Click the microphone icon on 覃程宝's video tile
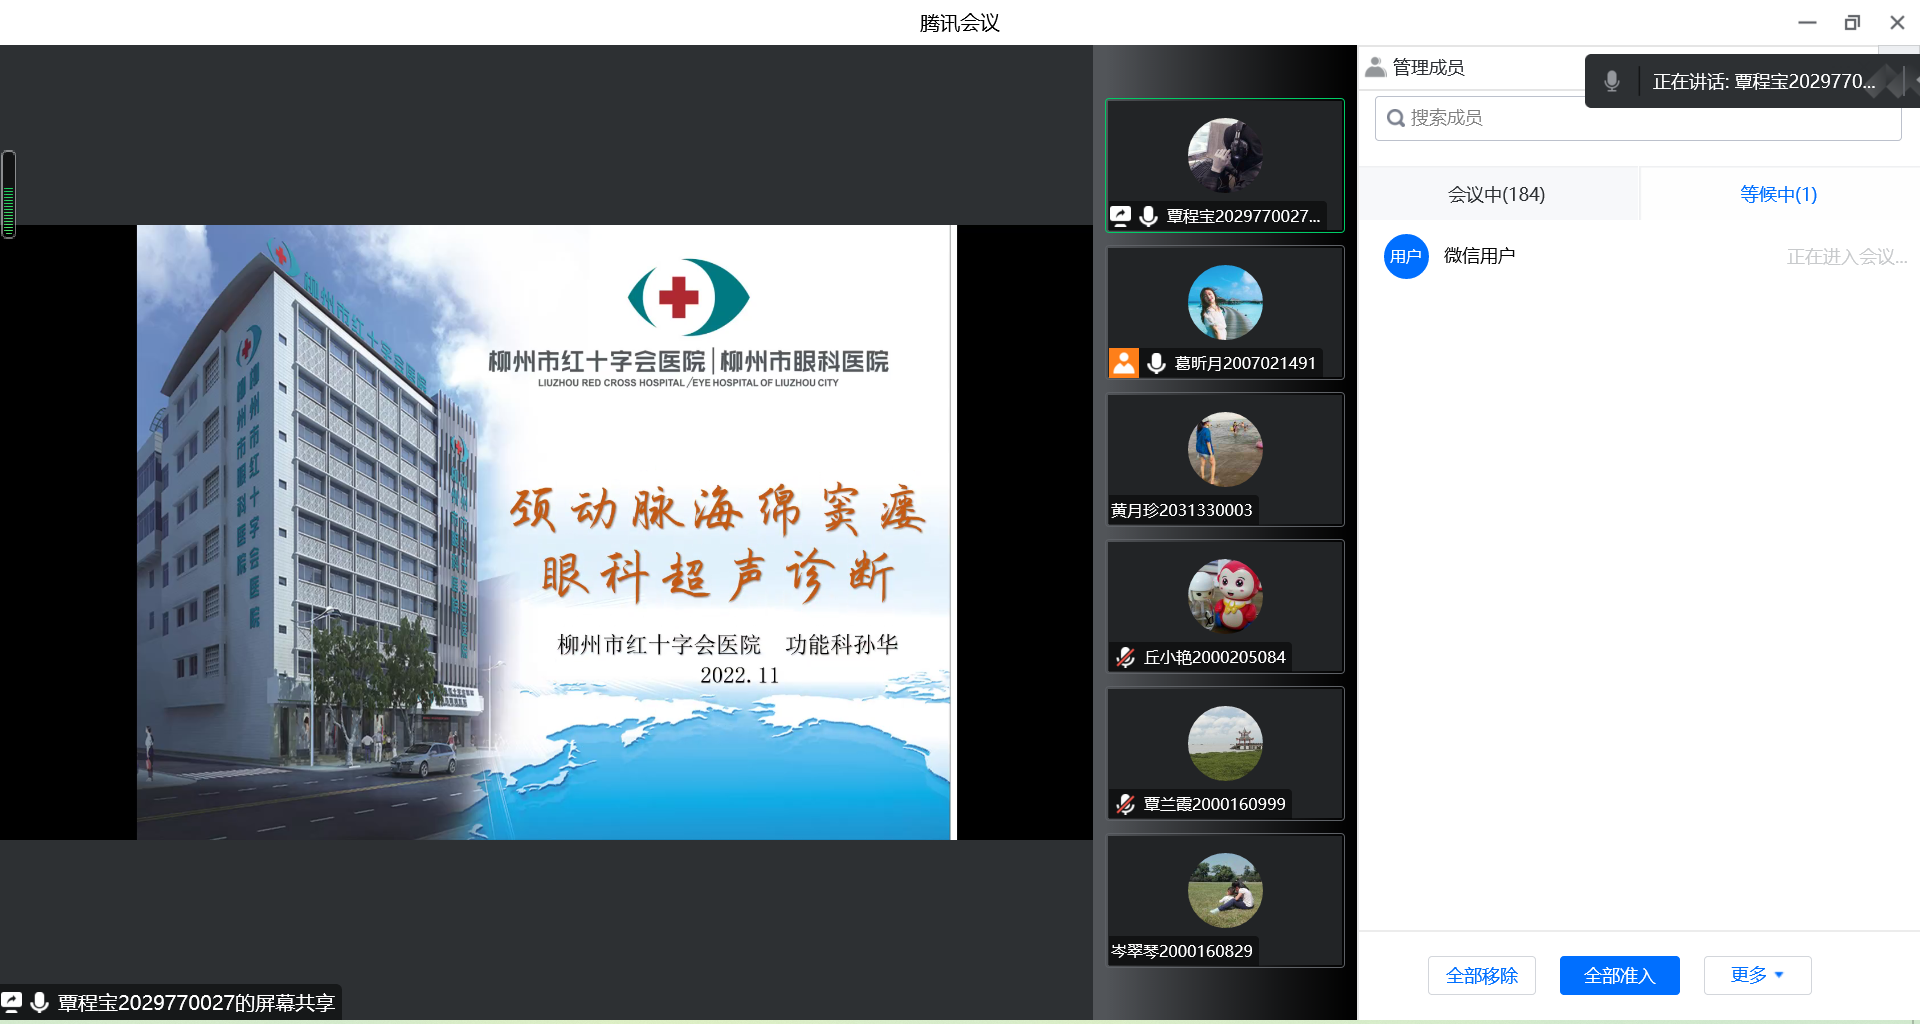 pos(1149,216)
